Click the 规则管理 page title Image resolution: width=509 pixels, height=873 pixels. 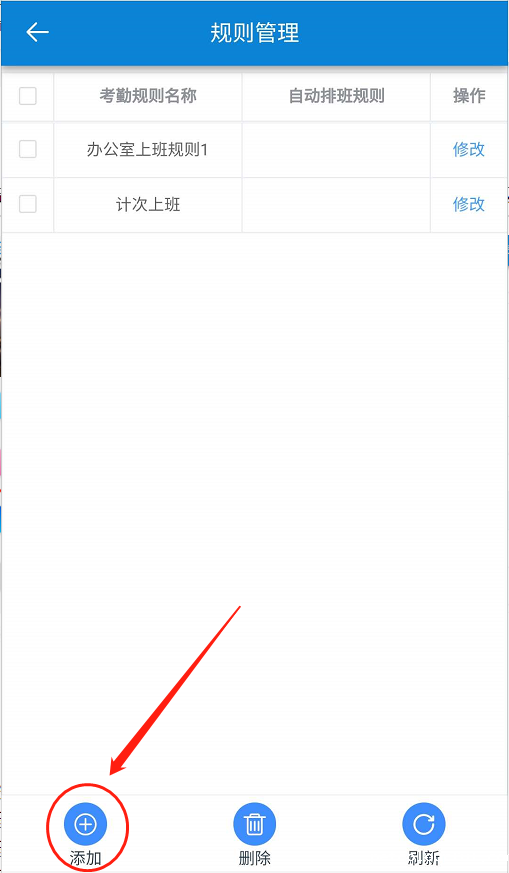[254, 33]
